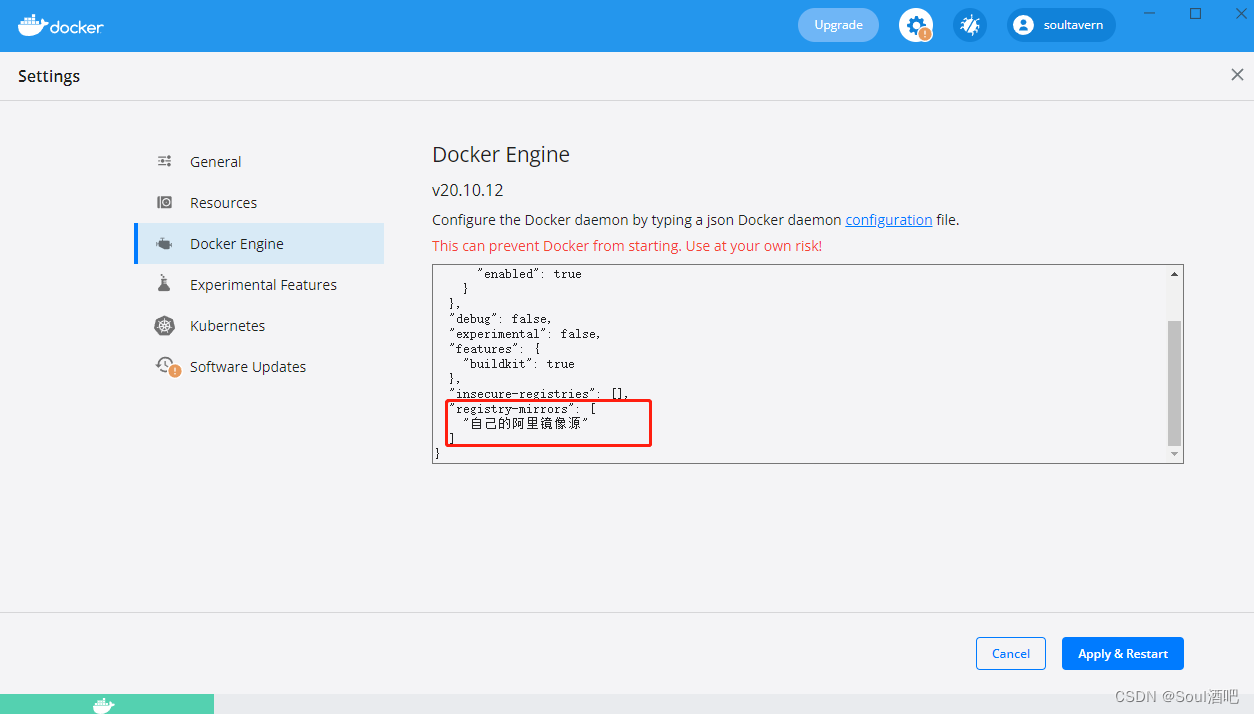This screenshot has height=714, width=1254.
Task: Open troubleshoot via the bug icon
Action: [969, 25]
